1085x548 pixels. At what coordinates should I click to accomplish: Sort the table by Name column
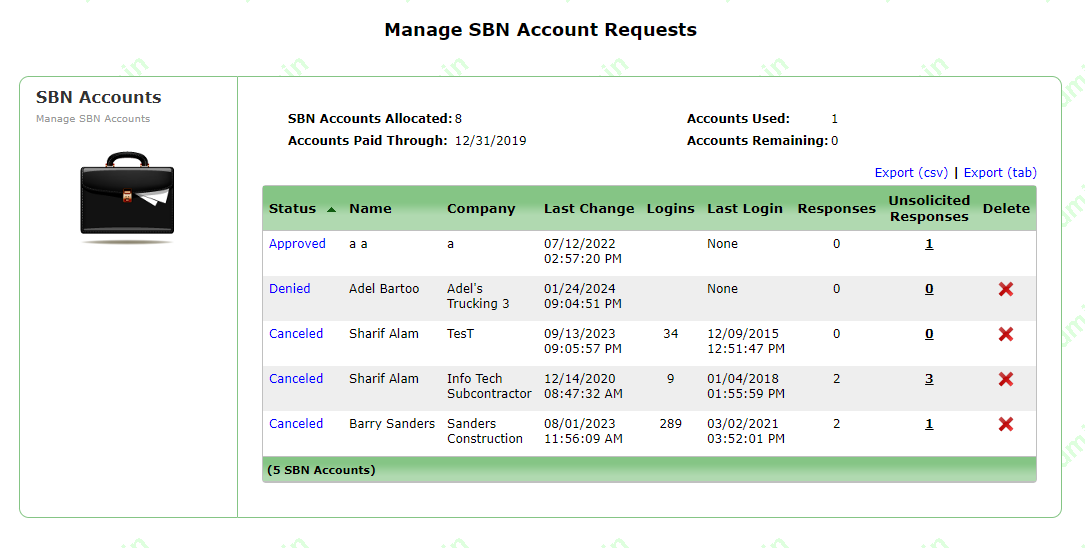click(x=370, y=209)
